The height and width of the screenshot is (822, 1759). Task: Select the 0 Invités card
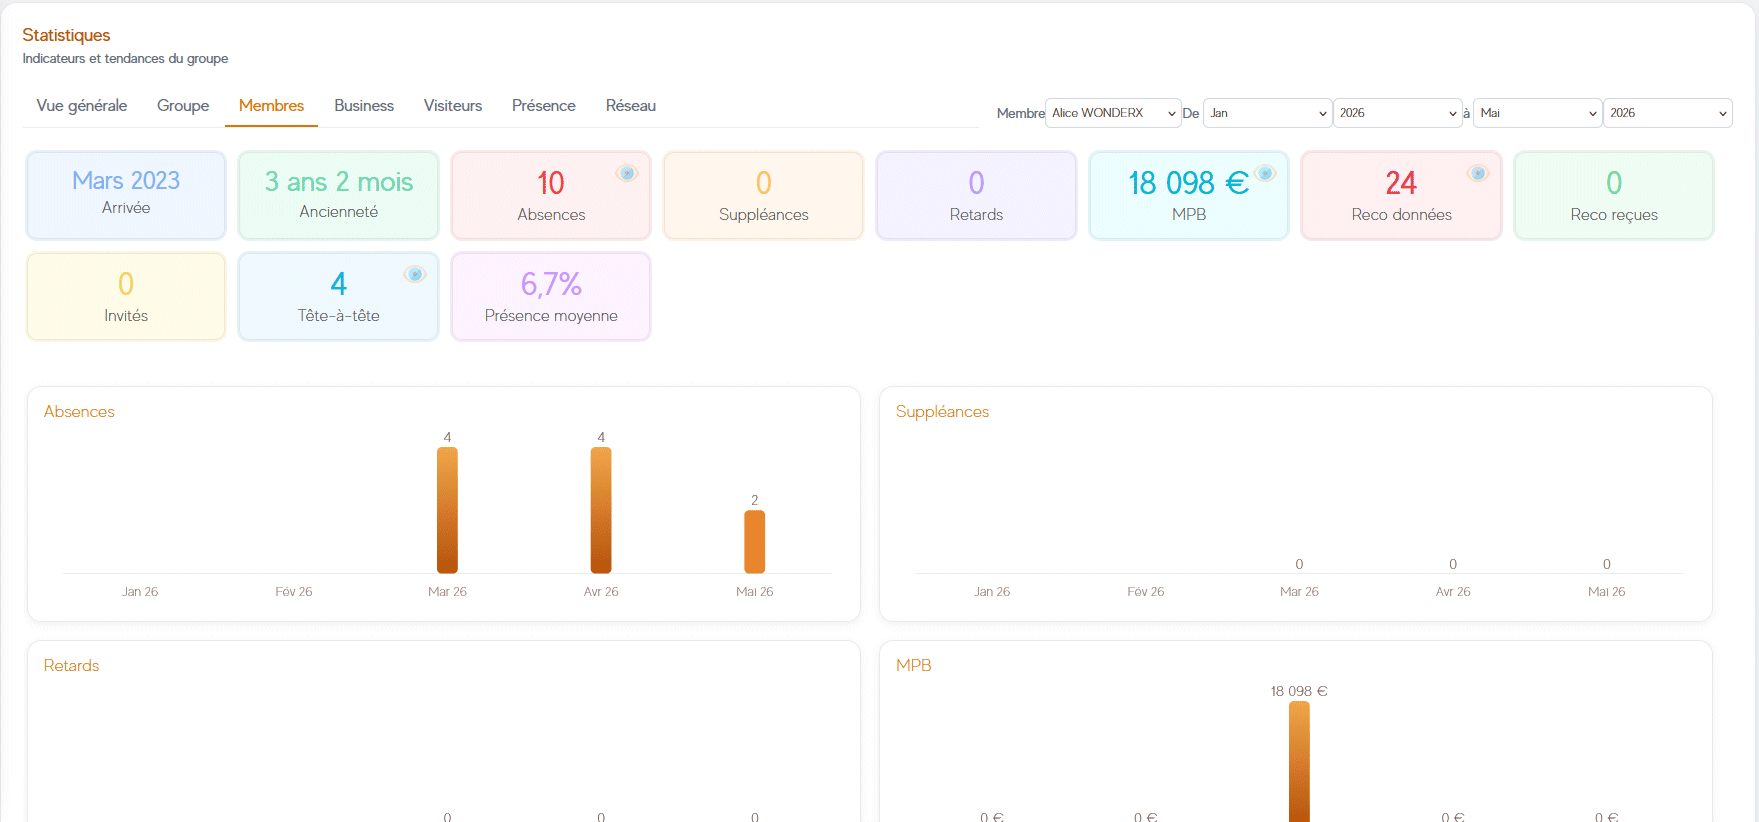click(x=126, y=296)
